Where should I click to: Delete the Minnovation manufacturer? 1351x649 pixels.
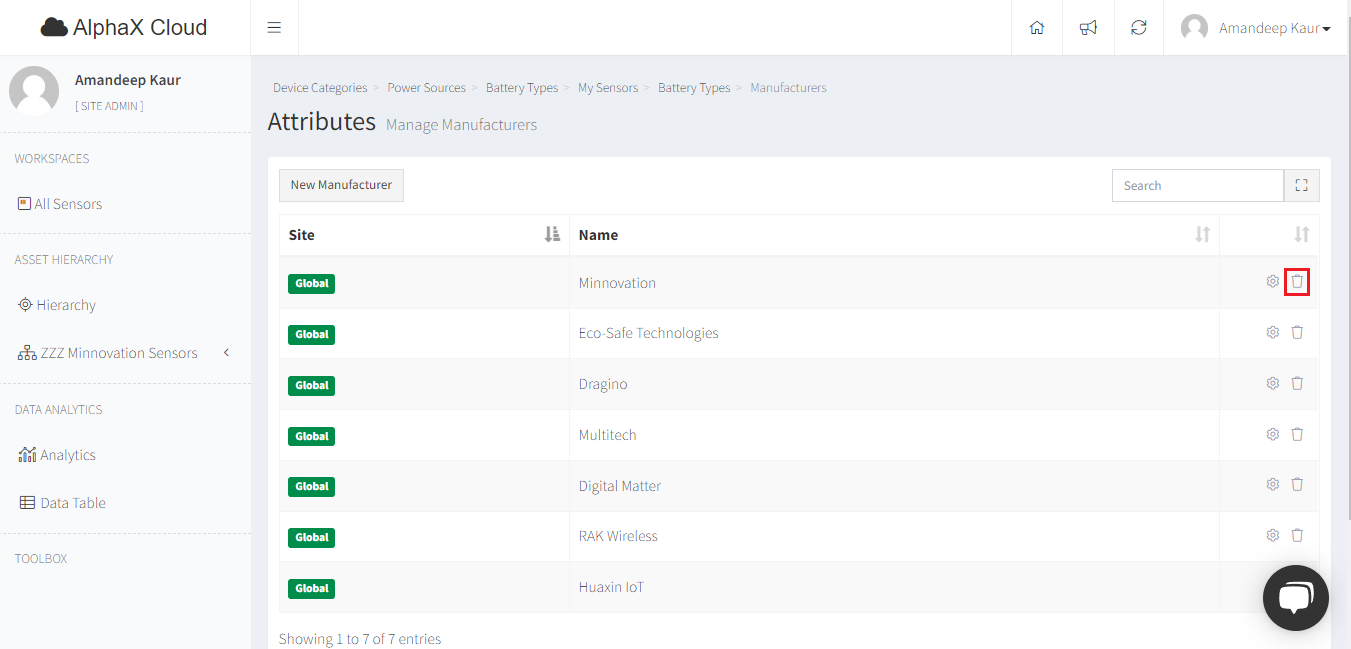[1297, 282]
